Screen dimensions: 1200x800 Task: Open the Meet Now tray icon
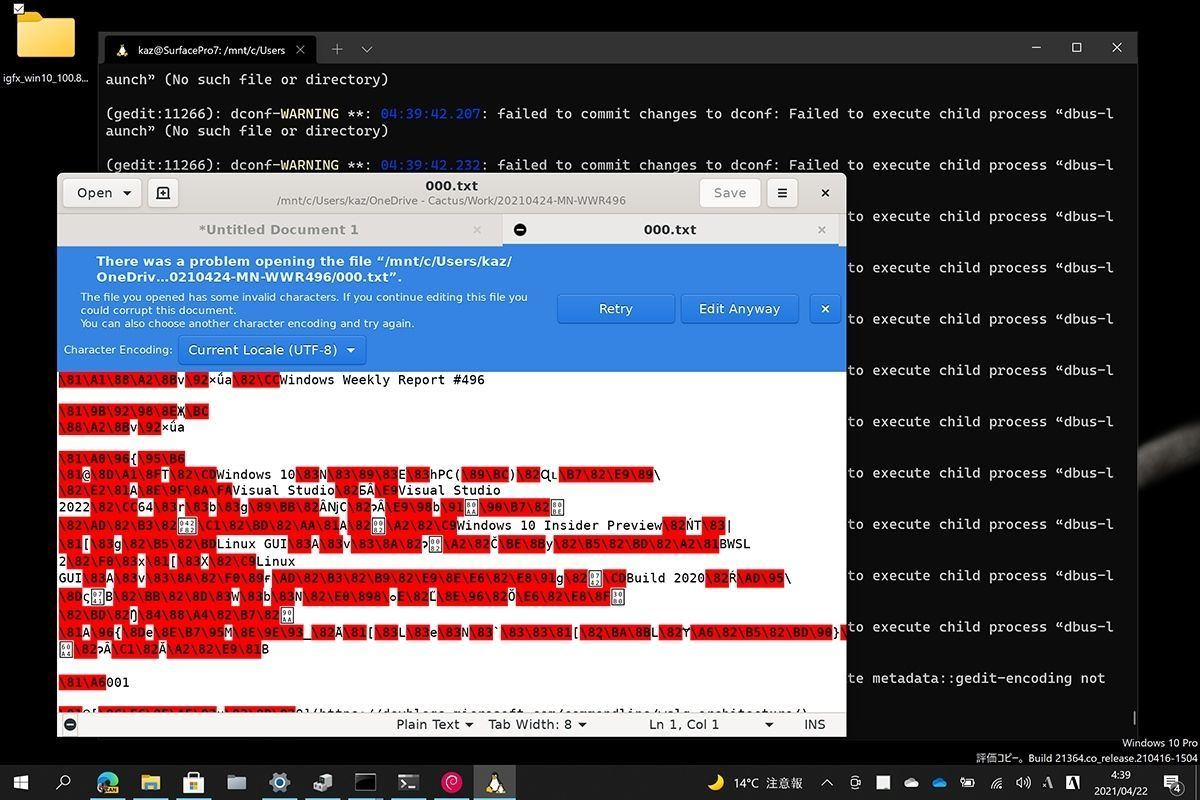855,783
